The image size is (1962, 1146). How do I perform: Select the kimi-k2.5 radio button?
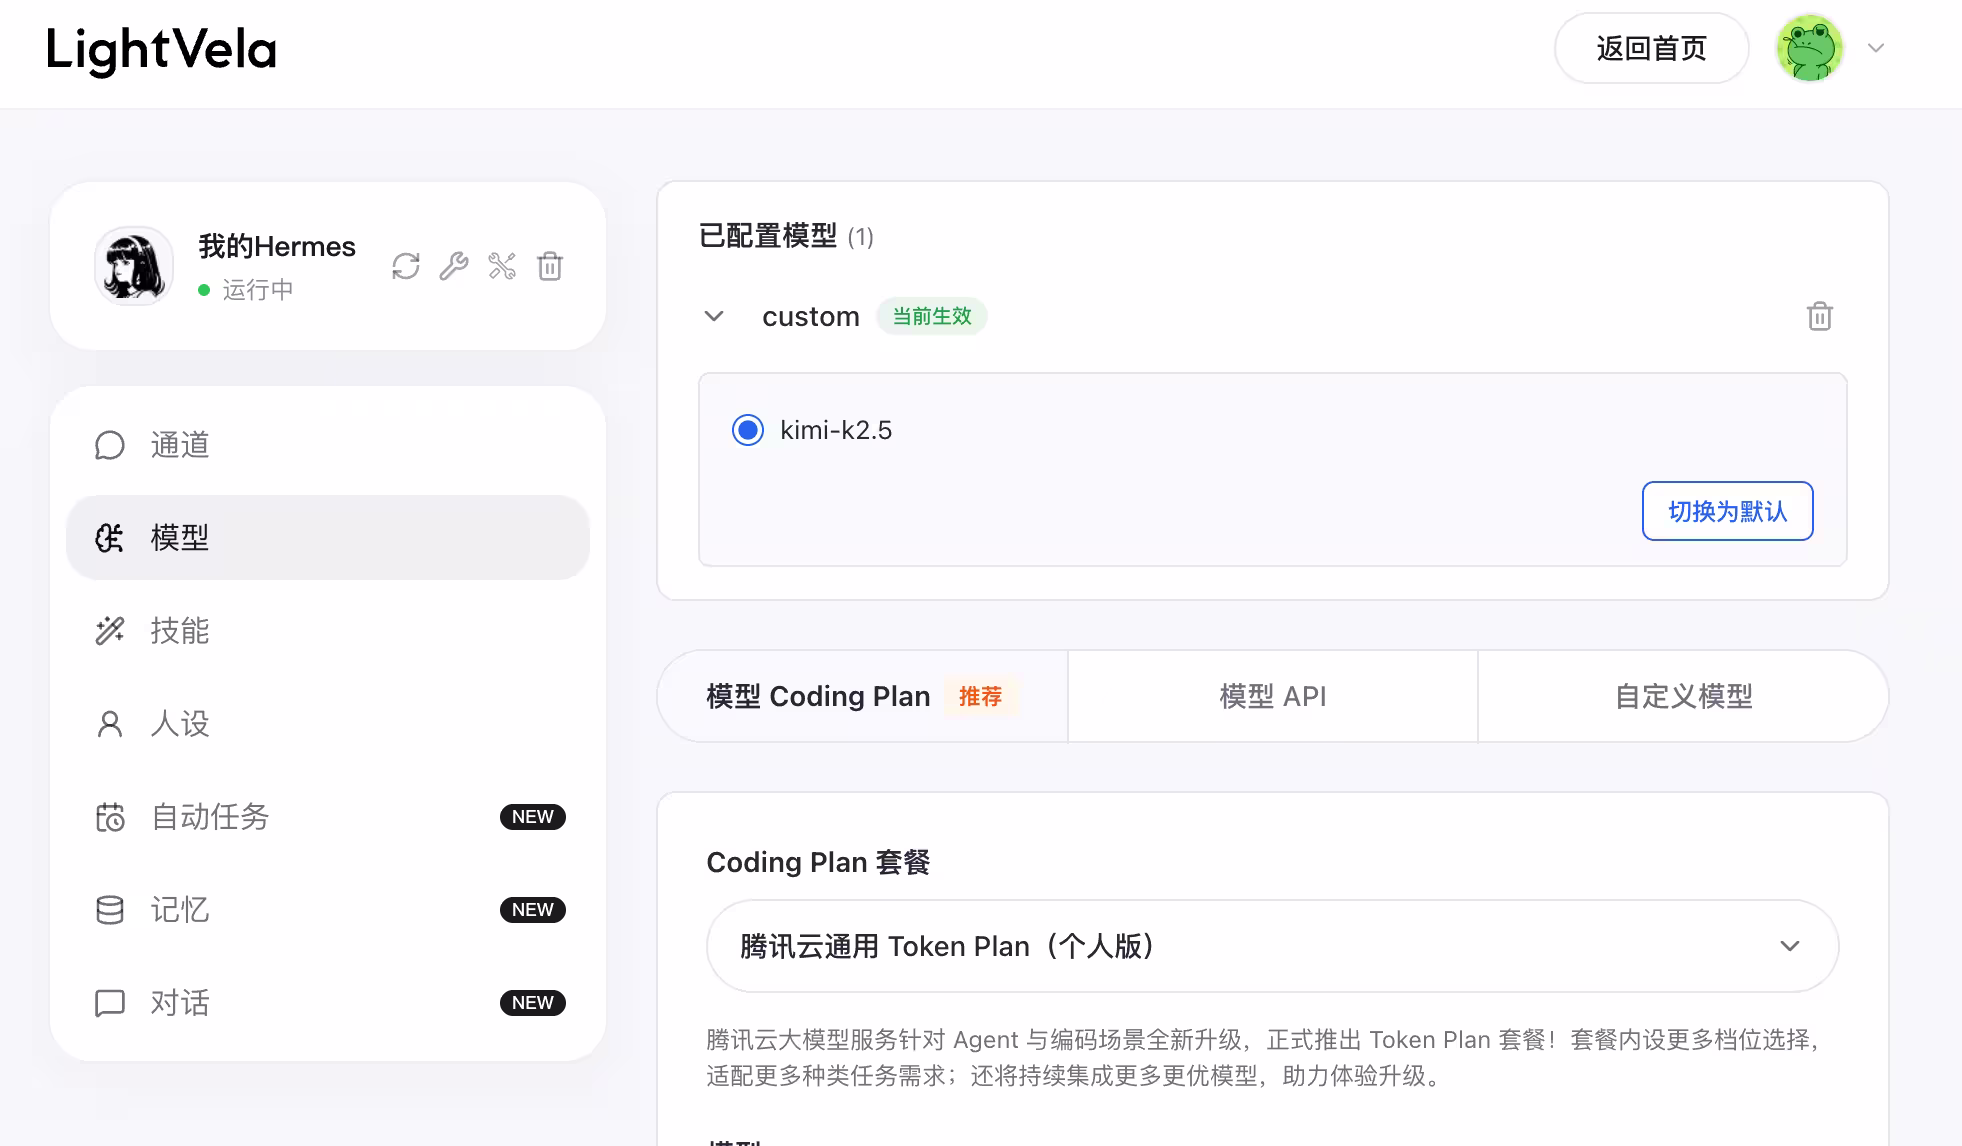click(748, 430)
